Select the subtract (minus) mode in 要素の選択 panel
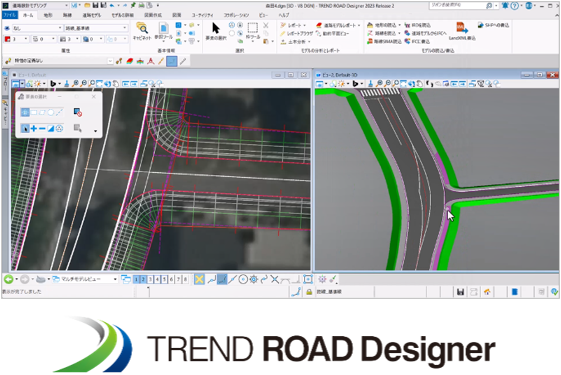The width and height of the screenshot is (561, 375). click(42, 128)
